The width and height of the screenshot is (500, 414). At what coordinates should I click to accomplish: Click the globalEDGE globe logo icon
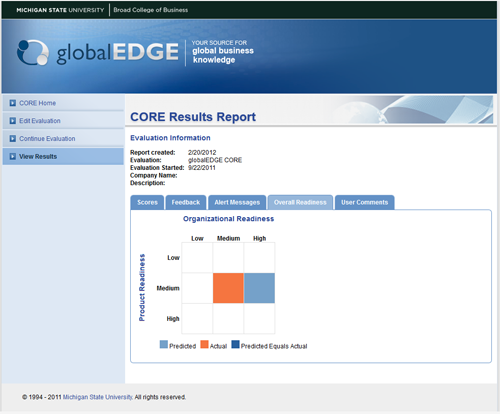[33, 53]
